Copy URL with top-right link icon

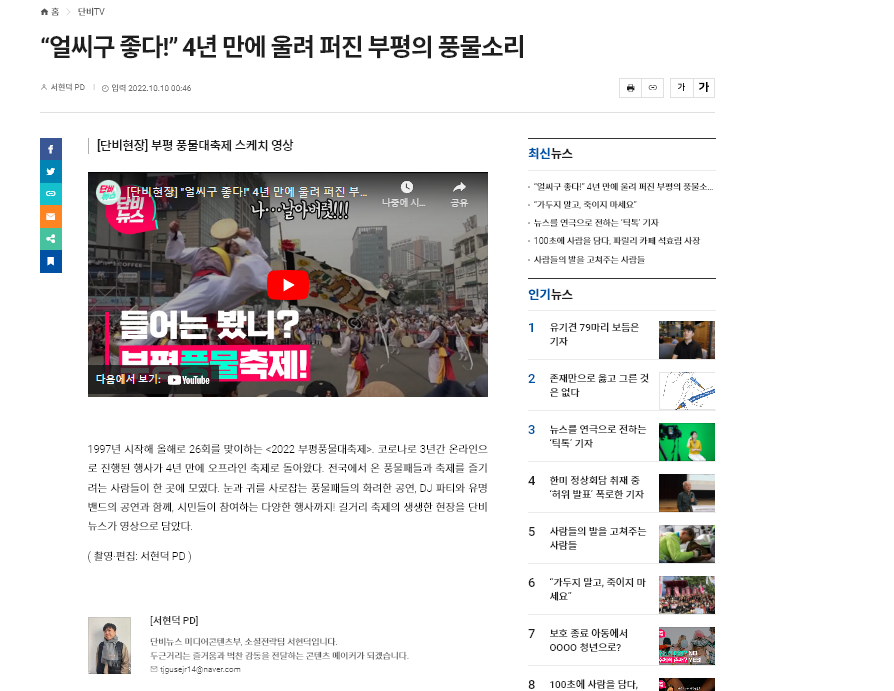653,88
